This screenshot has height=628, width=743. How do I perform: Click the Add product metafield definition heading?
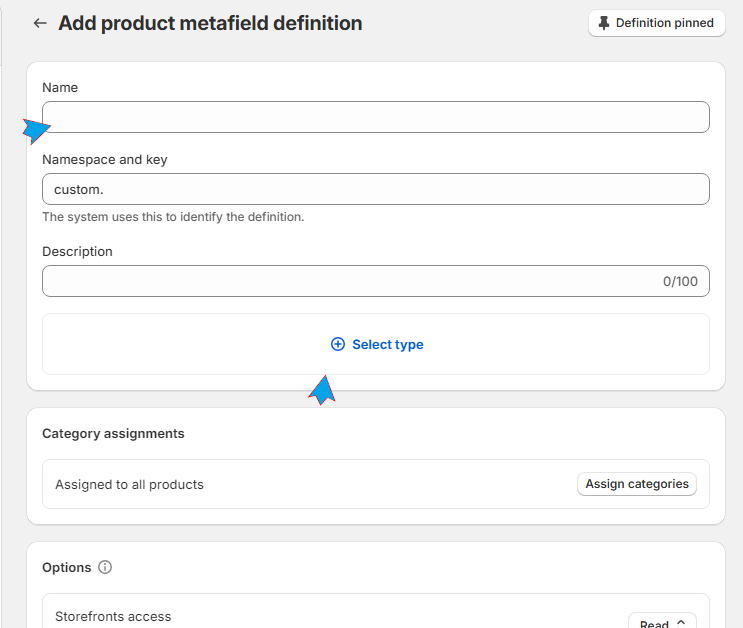[x=210, y=23]
